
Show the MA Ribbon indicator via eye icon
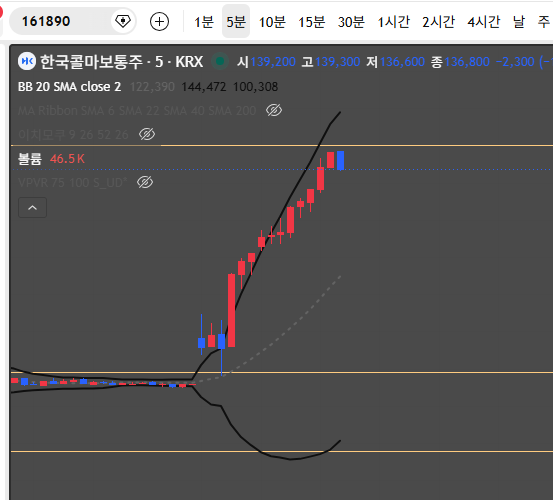[274, 110]
